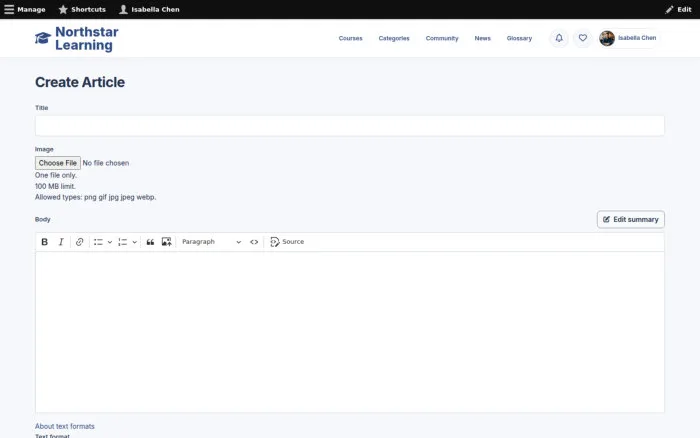Open the Glossary nav link
Screen dimensions: 700x438
tap(519, 38)
